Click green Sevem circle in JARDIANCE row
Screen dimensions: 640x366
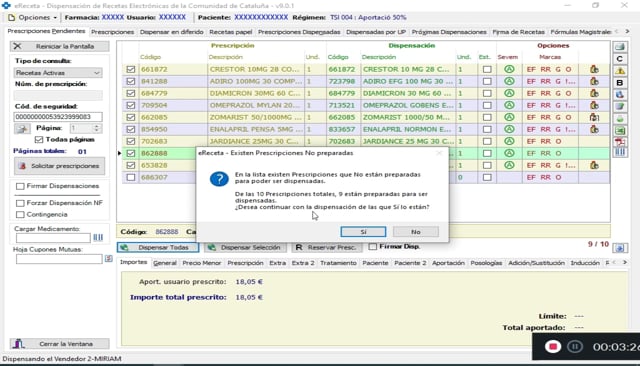(509, 141)
